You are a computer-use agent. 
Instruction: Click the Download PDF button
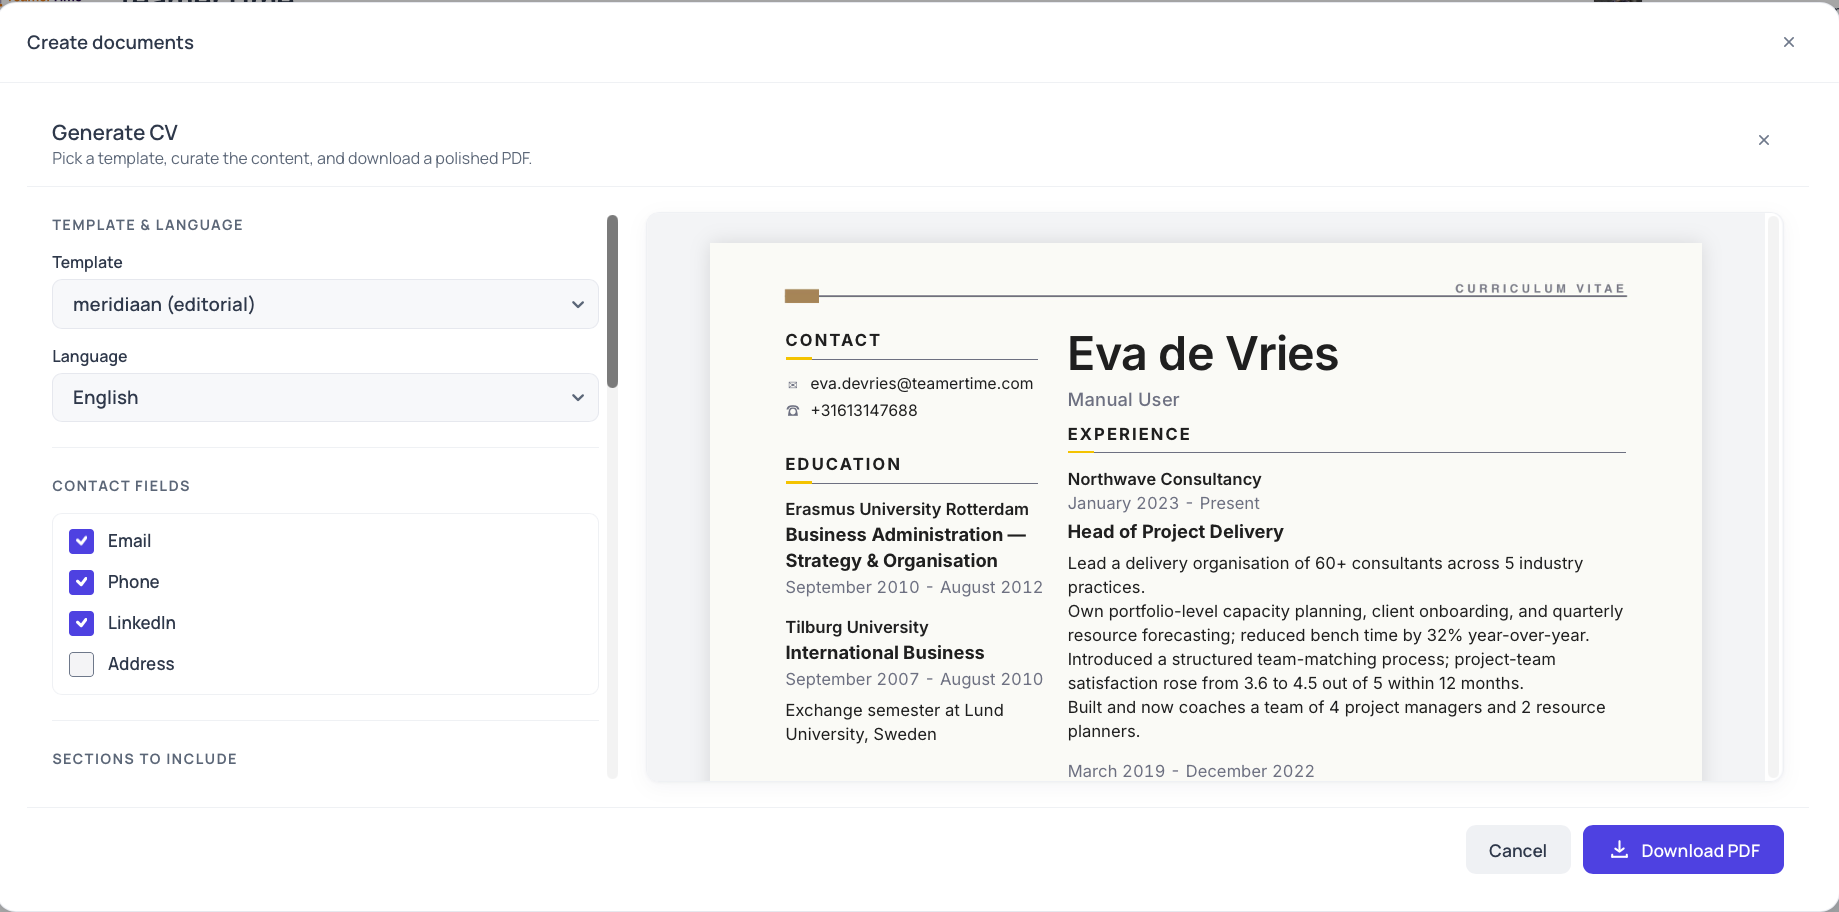[x=1683, y=850]
